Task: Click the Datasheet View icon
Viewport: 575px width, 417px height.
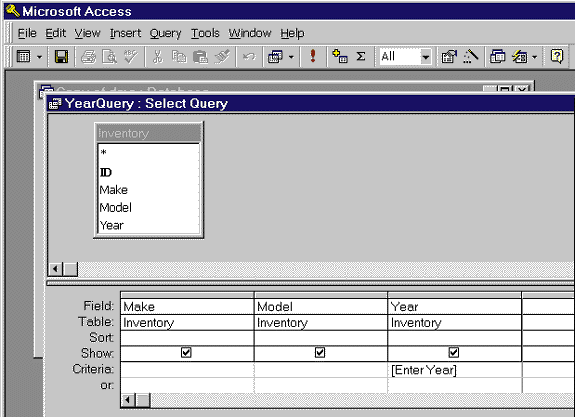Action: (24, 56)
